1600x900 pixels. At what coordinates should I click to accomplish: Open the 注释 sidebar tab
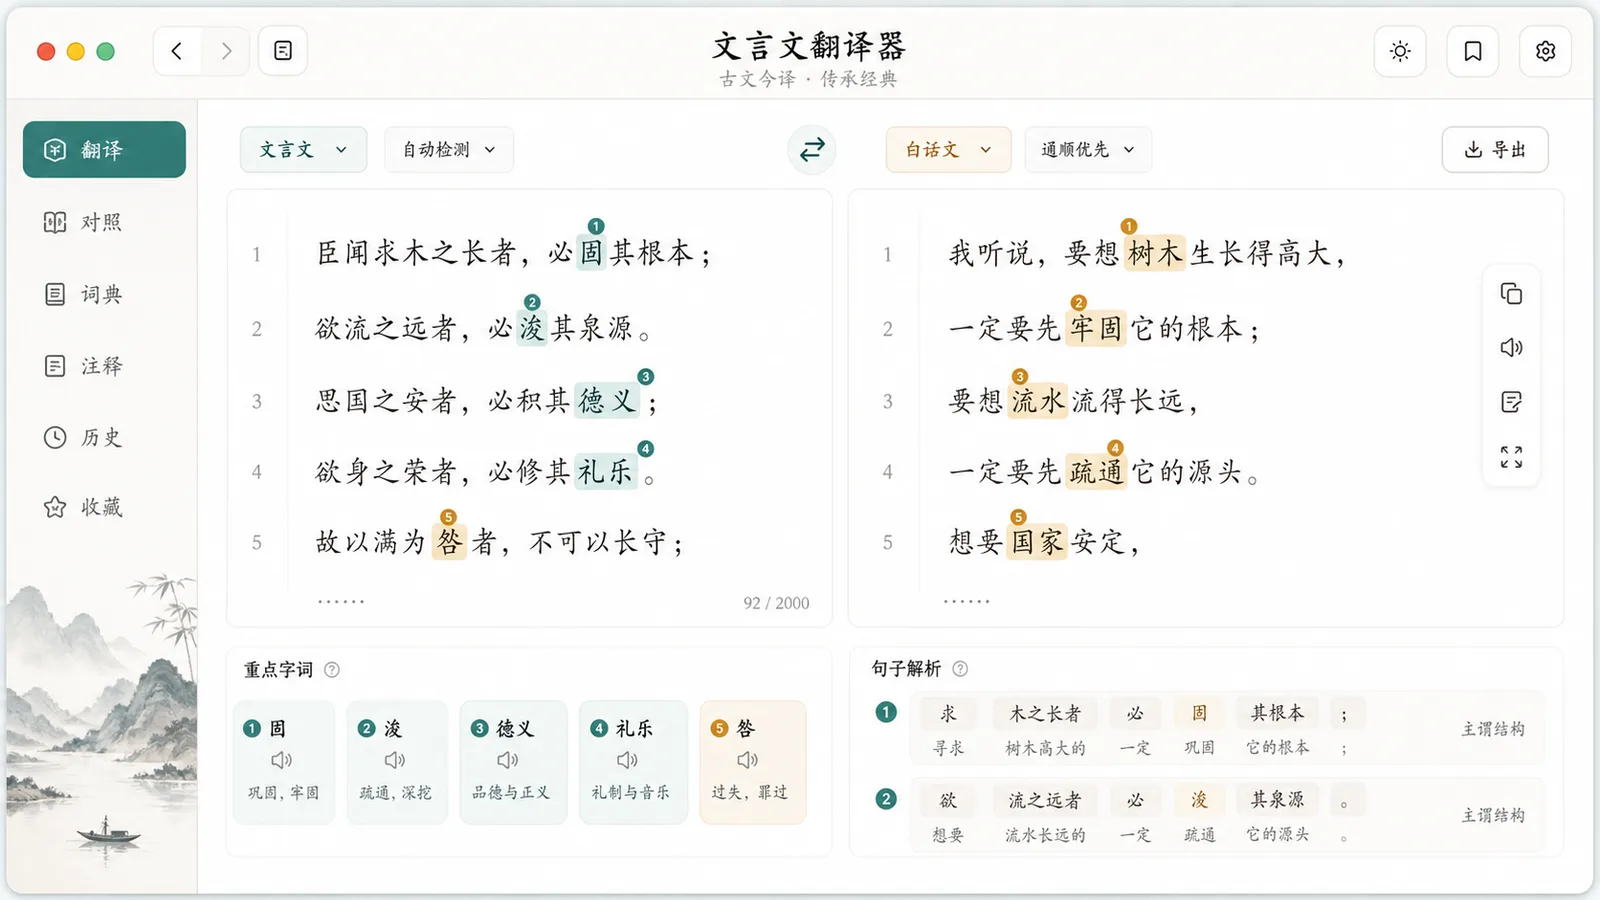[x=104, y=366]
